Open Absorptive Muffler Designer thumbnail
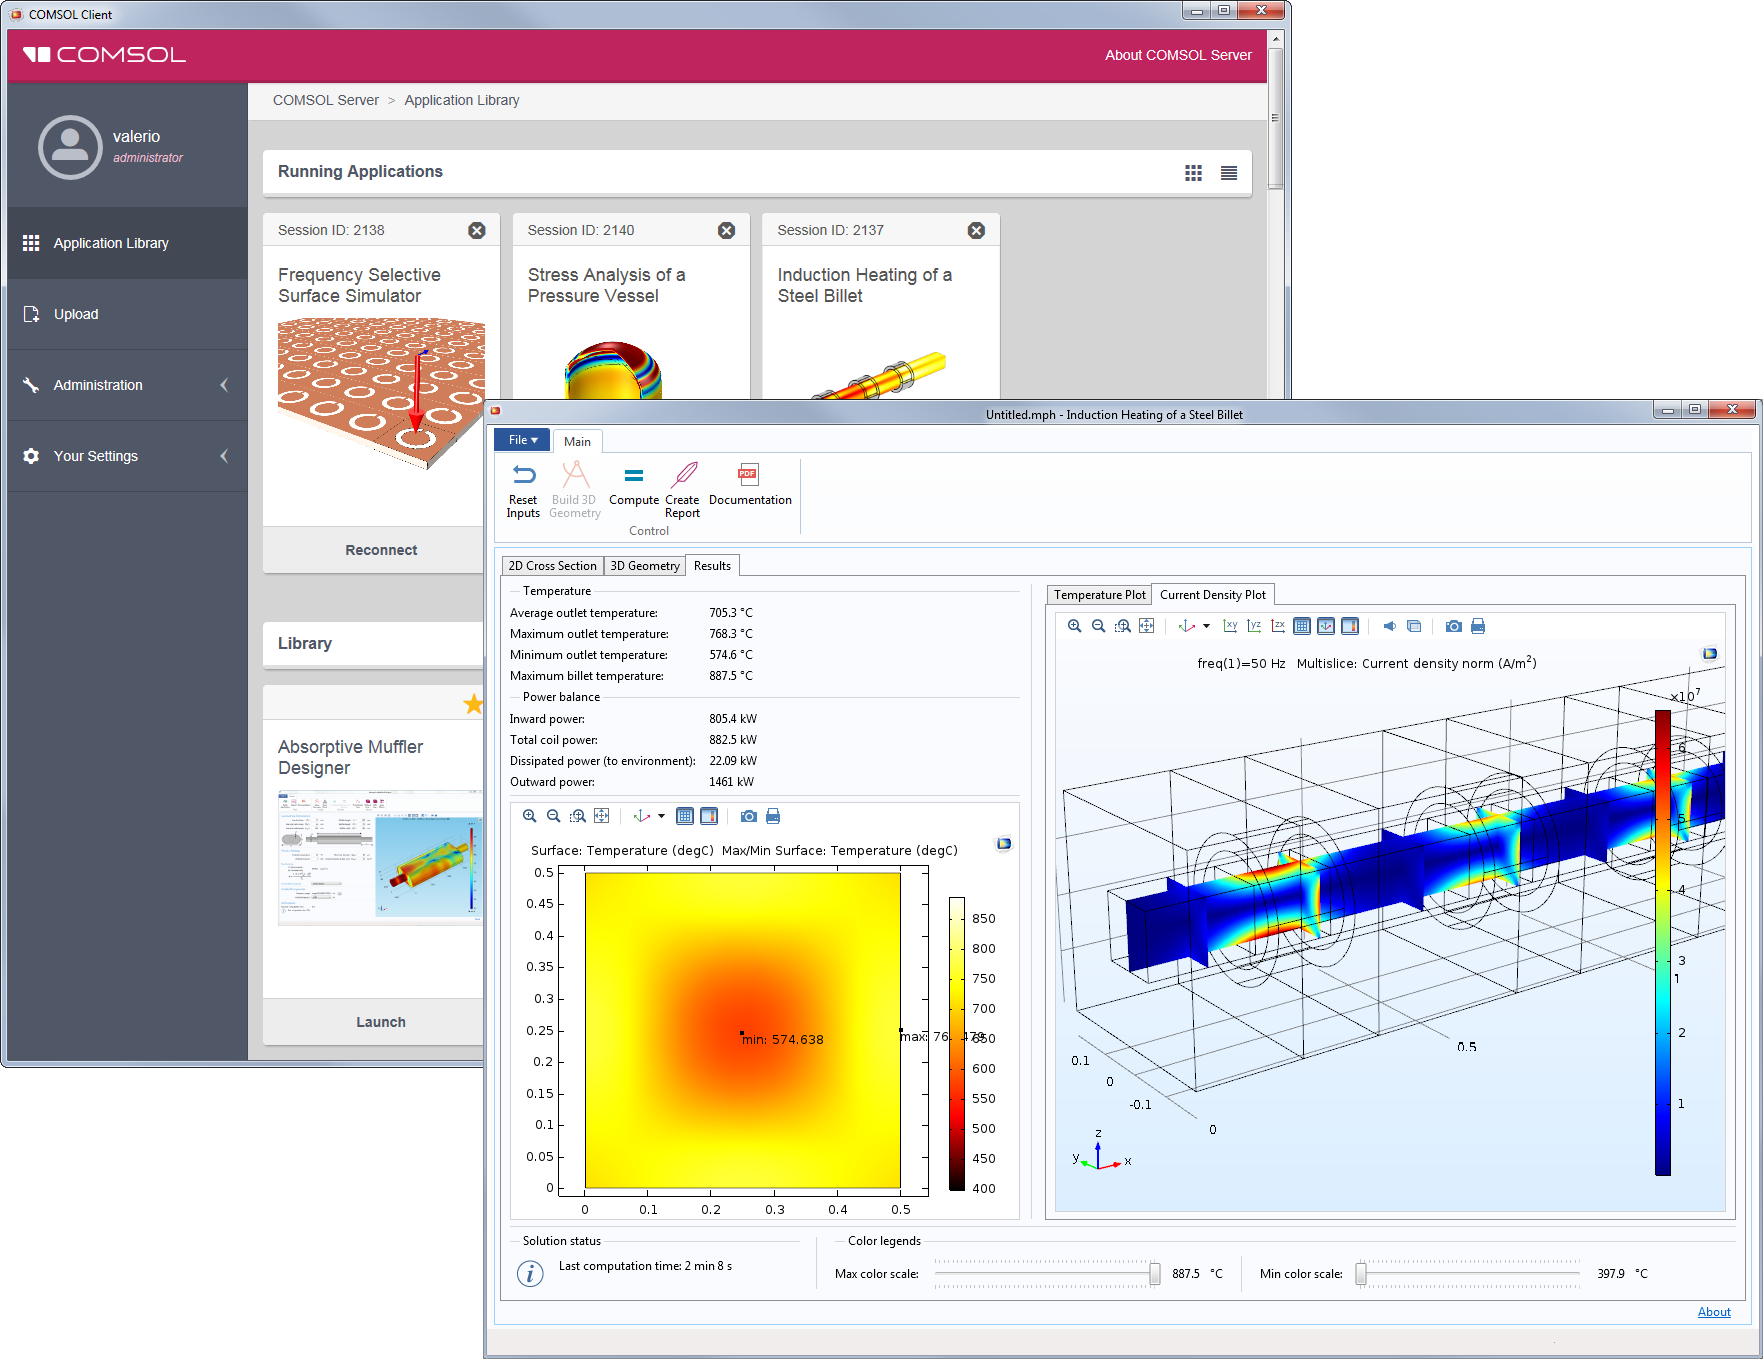The image size is (1763, 1359). click(x=380, y=857)
